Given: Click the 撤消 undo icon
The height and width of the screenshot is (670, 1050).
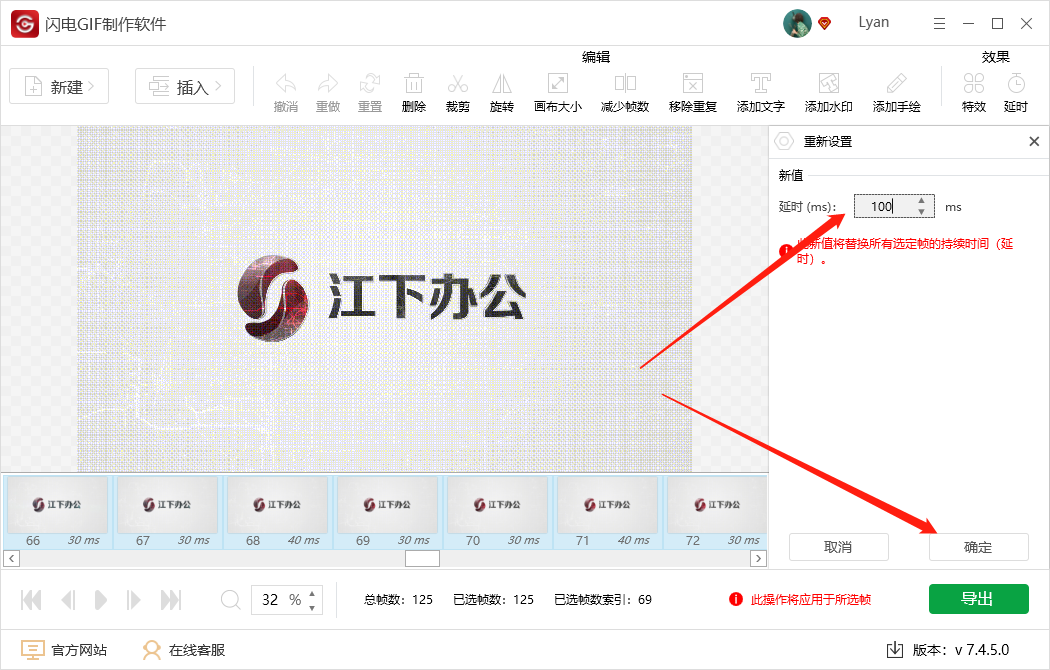Looking at the screenshot, I should [x=286, y=84].
